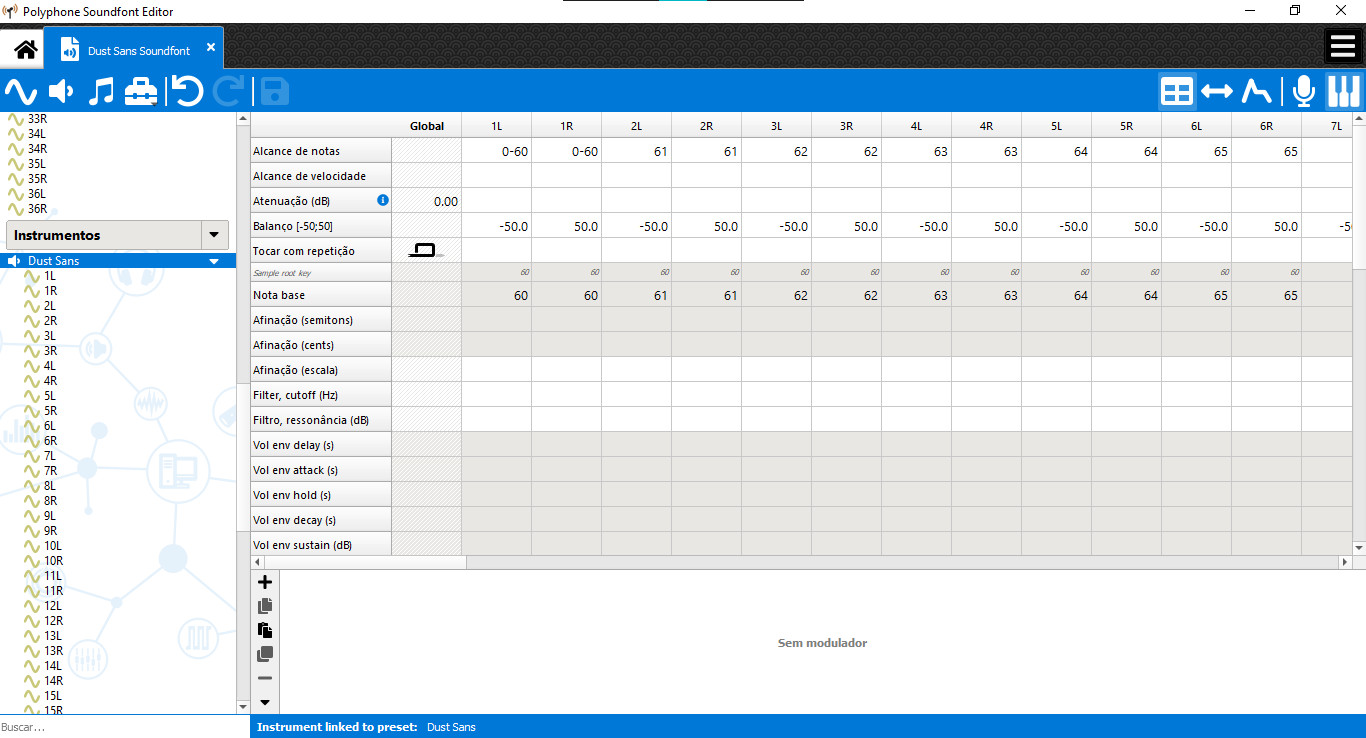Click the loop playback icon in Global column
This screenshot has width=1366, height=738.
coord(425,250)
